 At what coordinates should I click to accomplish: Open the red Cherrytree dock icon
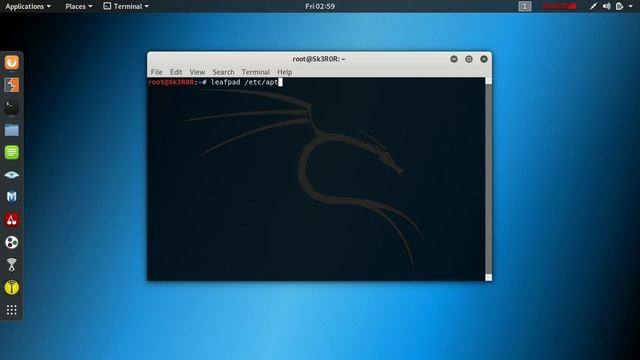11,220
